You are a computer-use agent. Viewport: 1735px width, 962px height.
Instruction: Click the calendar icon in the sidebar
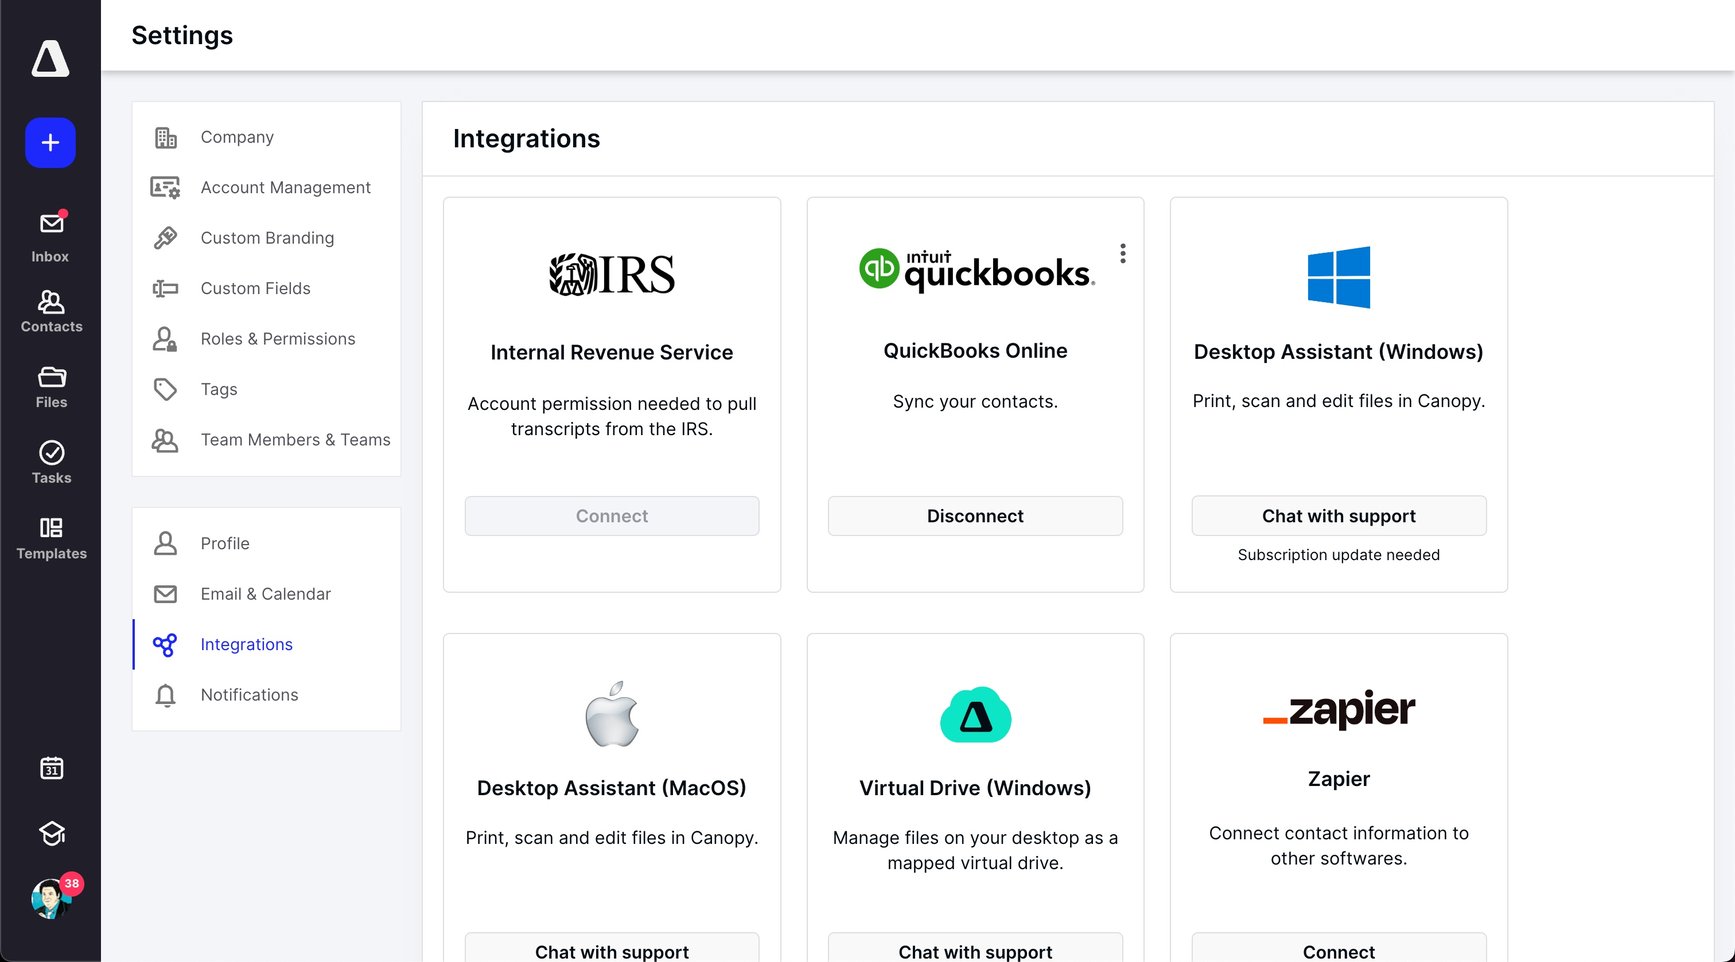[x=49, y=768]
